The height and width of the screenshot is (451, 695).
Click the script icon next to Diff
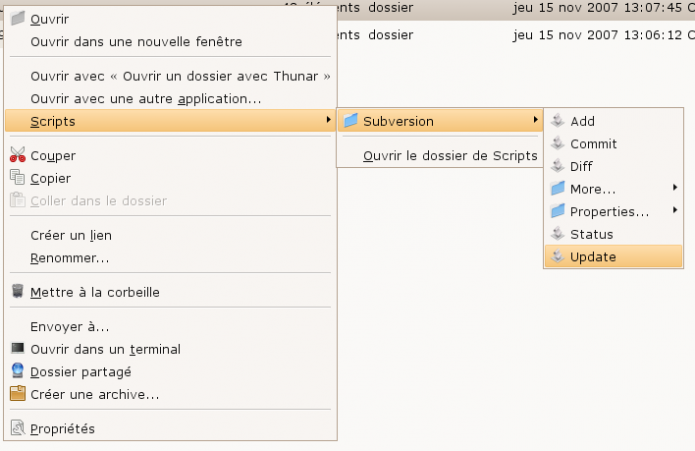[558, 166]
